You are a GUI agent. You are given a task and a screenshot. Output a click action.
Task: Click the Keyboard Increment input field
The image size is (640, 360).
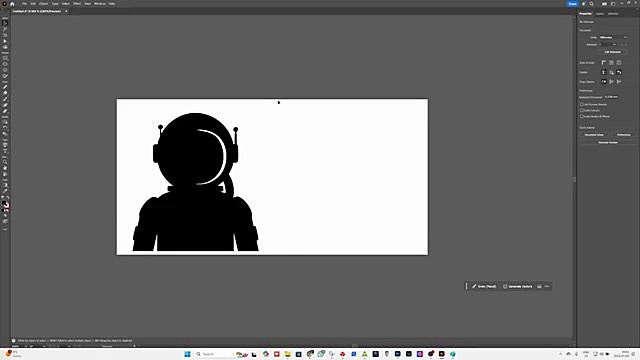point(612,97)
